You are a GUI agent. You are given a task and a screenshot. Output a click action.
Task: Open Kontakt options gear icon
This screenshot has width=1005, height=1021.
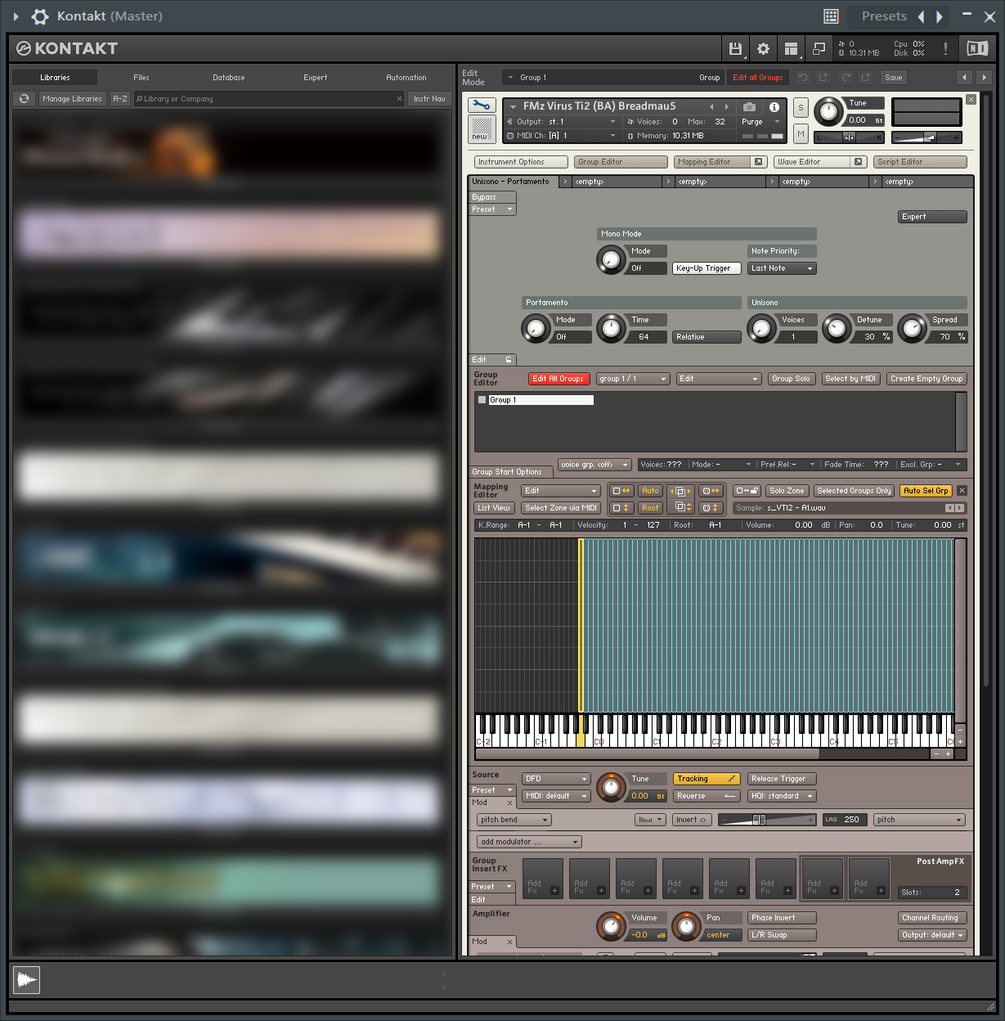pyautogui.click(x=763, y=49)
